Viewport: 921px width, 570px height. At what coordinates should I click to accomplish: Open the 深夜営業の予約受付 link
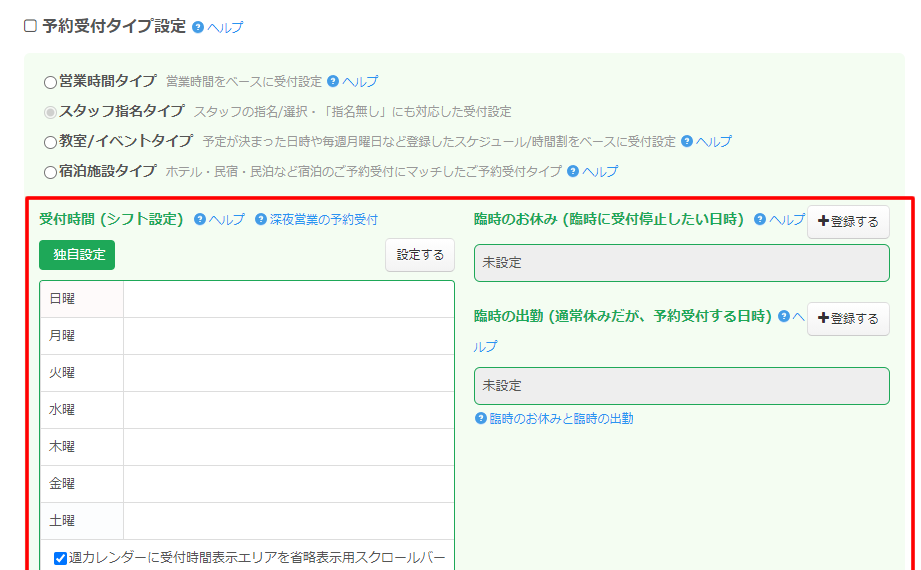(323, 219)
